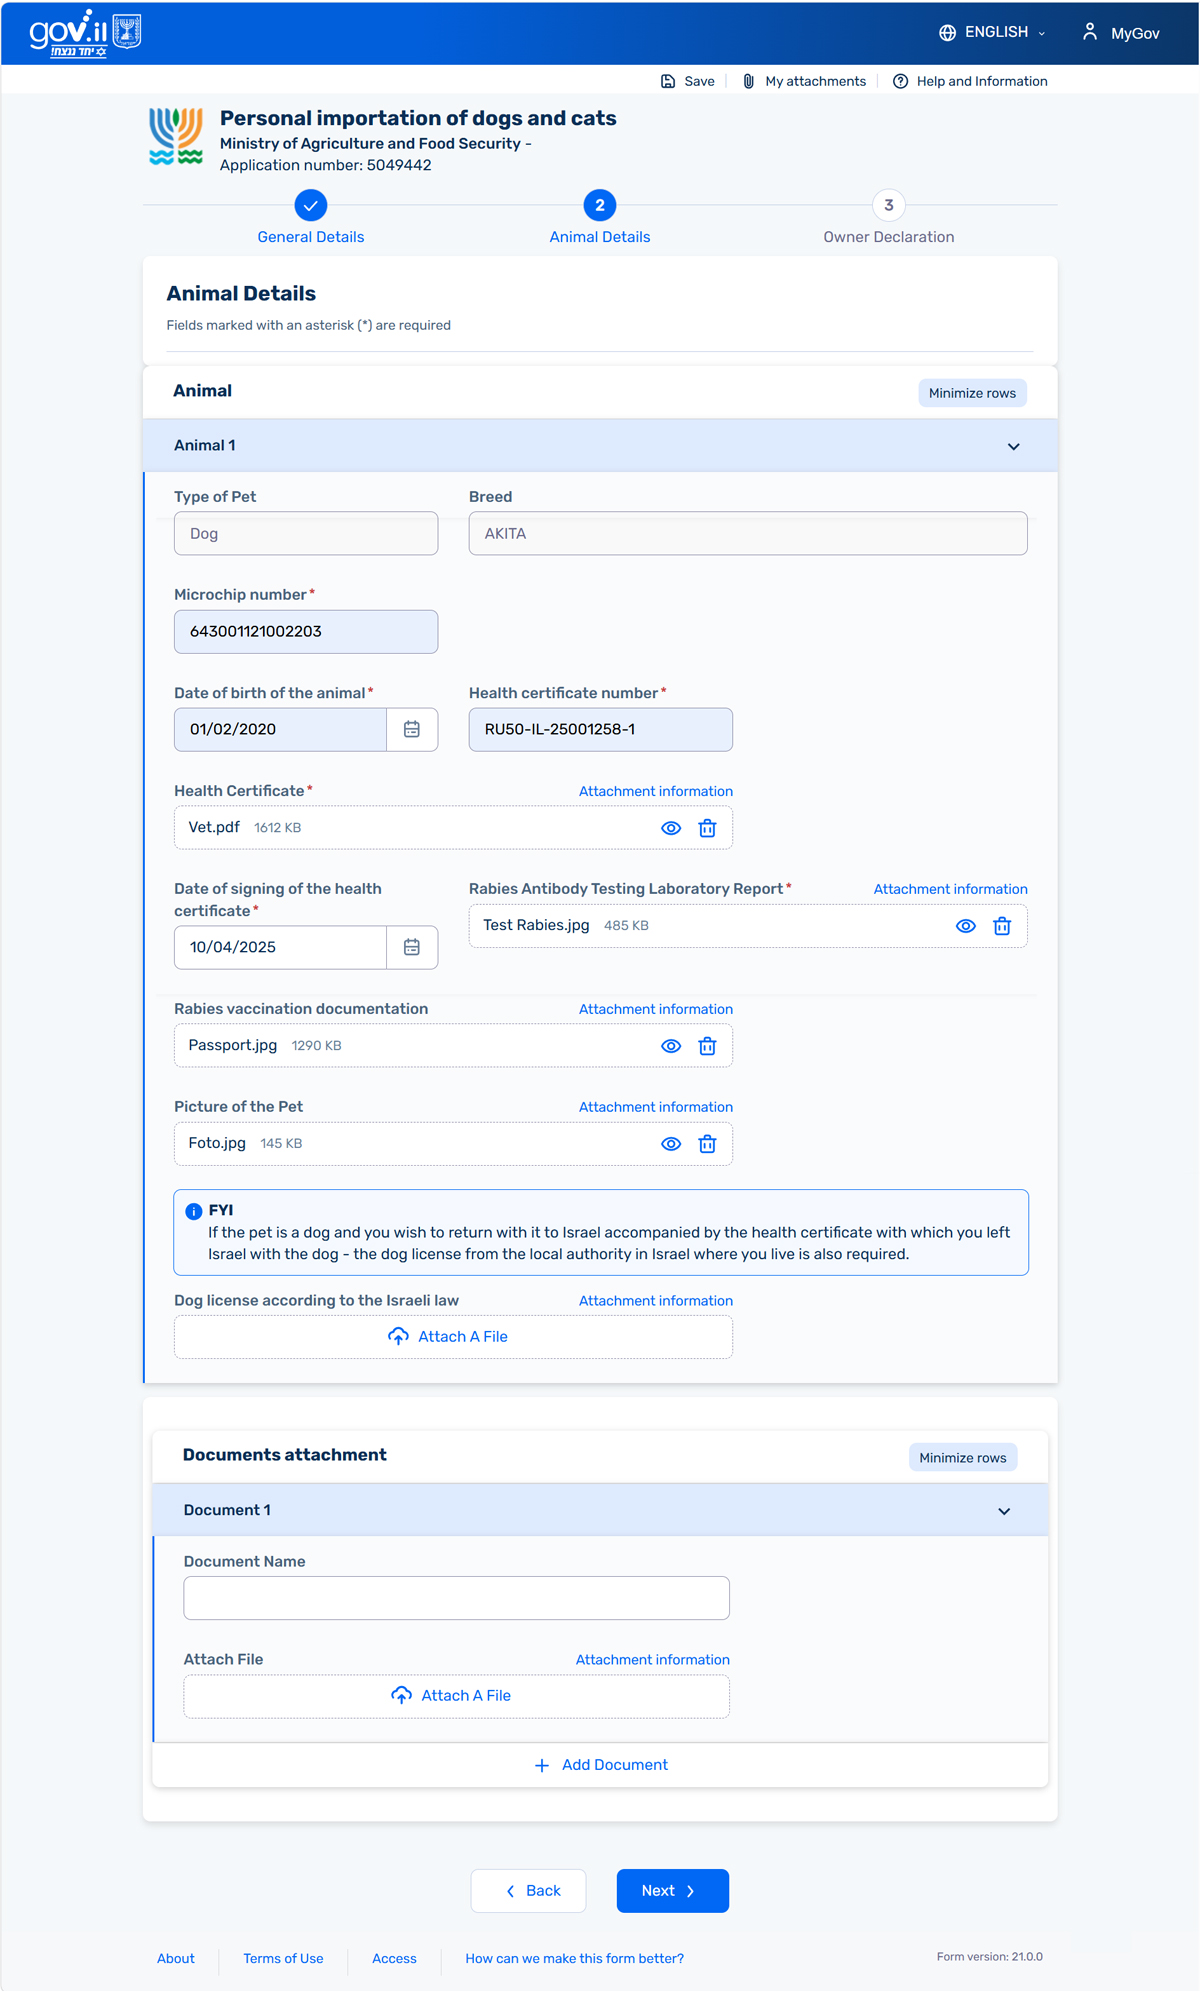Collapse the Document 1 row
The width and height of the screenshot is (1200, 1991).
coord(1003,1511)
